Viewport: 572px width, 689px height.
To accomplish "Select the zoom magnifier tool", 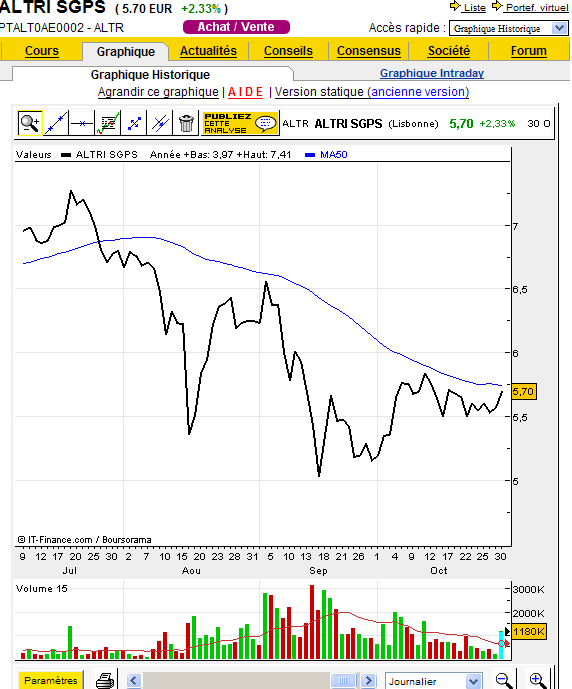I will [29, 123].
